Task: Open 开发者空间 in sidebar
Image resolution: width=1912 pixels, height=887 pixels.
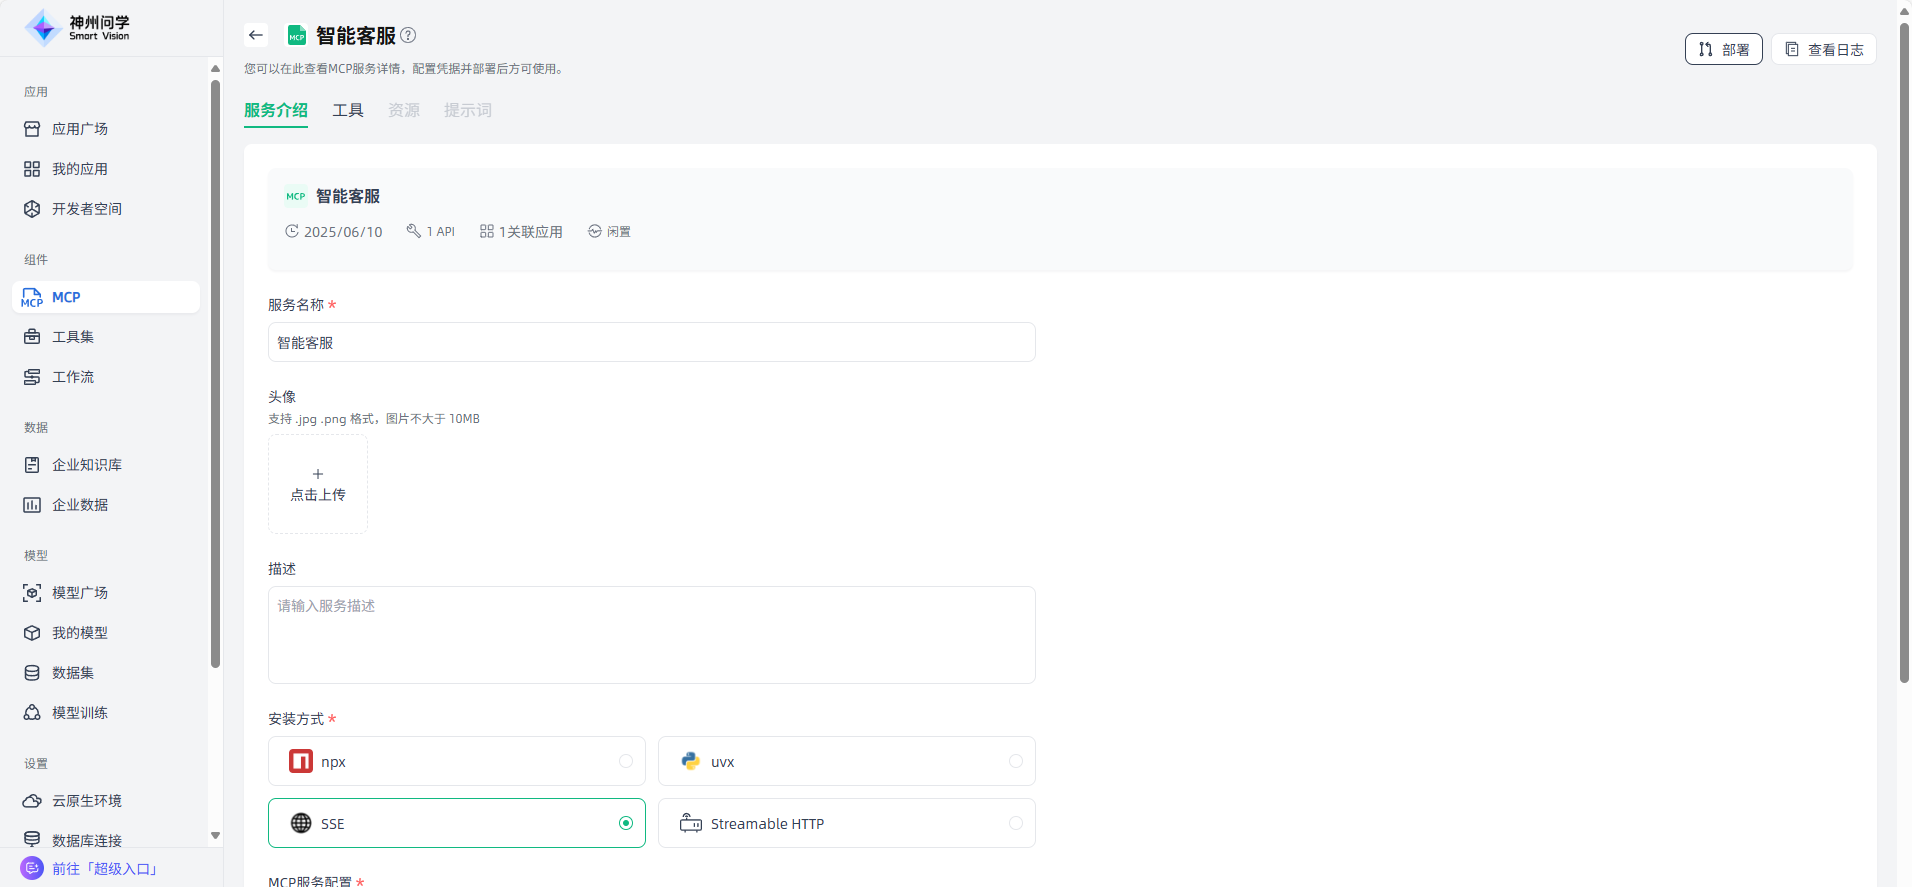Action: [x=87, y=209]
